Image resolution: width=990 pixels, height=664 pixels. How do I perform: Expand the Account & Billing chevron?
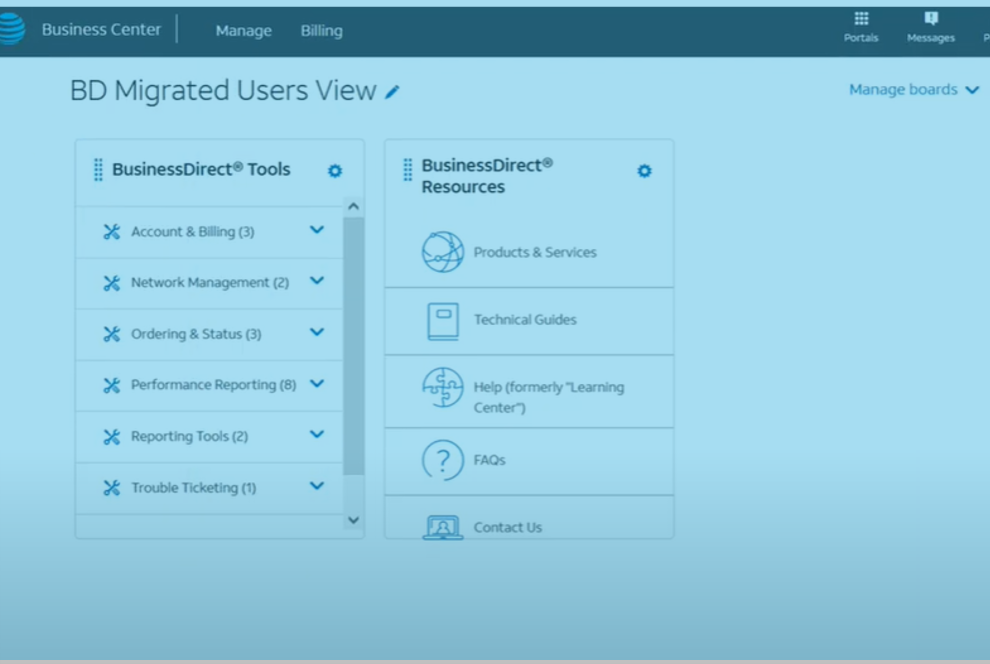[317, 230]
